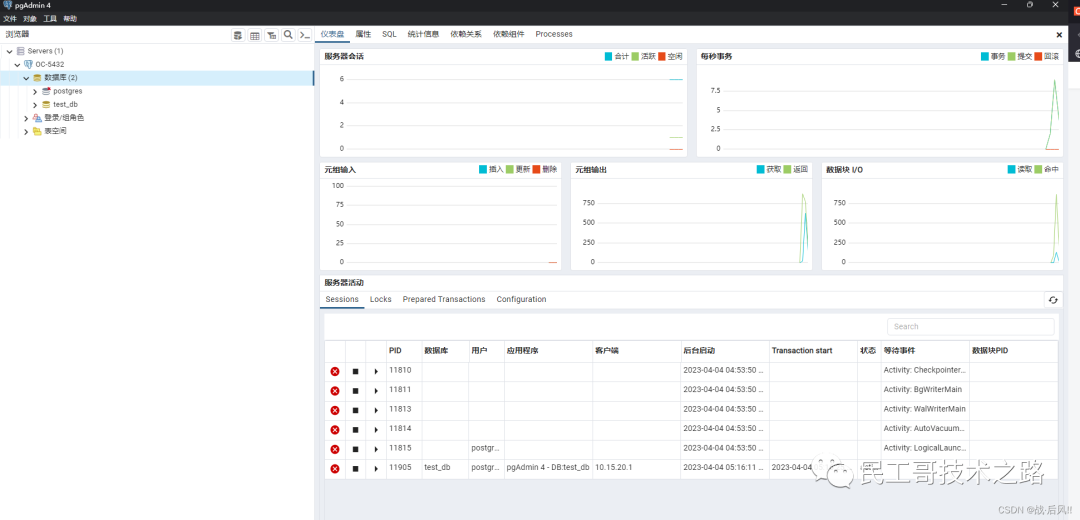1080x520 pixels.
Task: Switch to the SQL tab
Action: tap(389, 34)
